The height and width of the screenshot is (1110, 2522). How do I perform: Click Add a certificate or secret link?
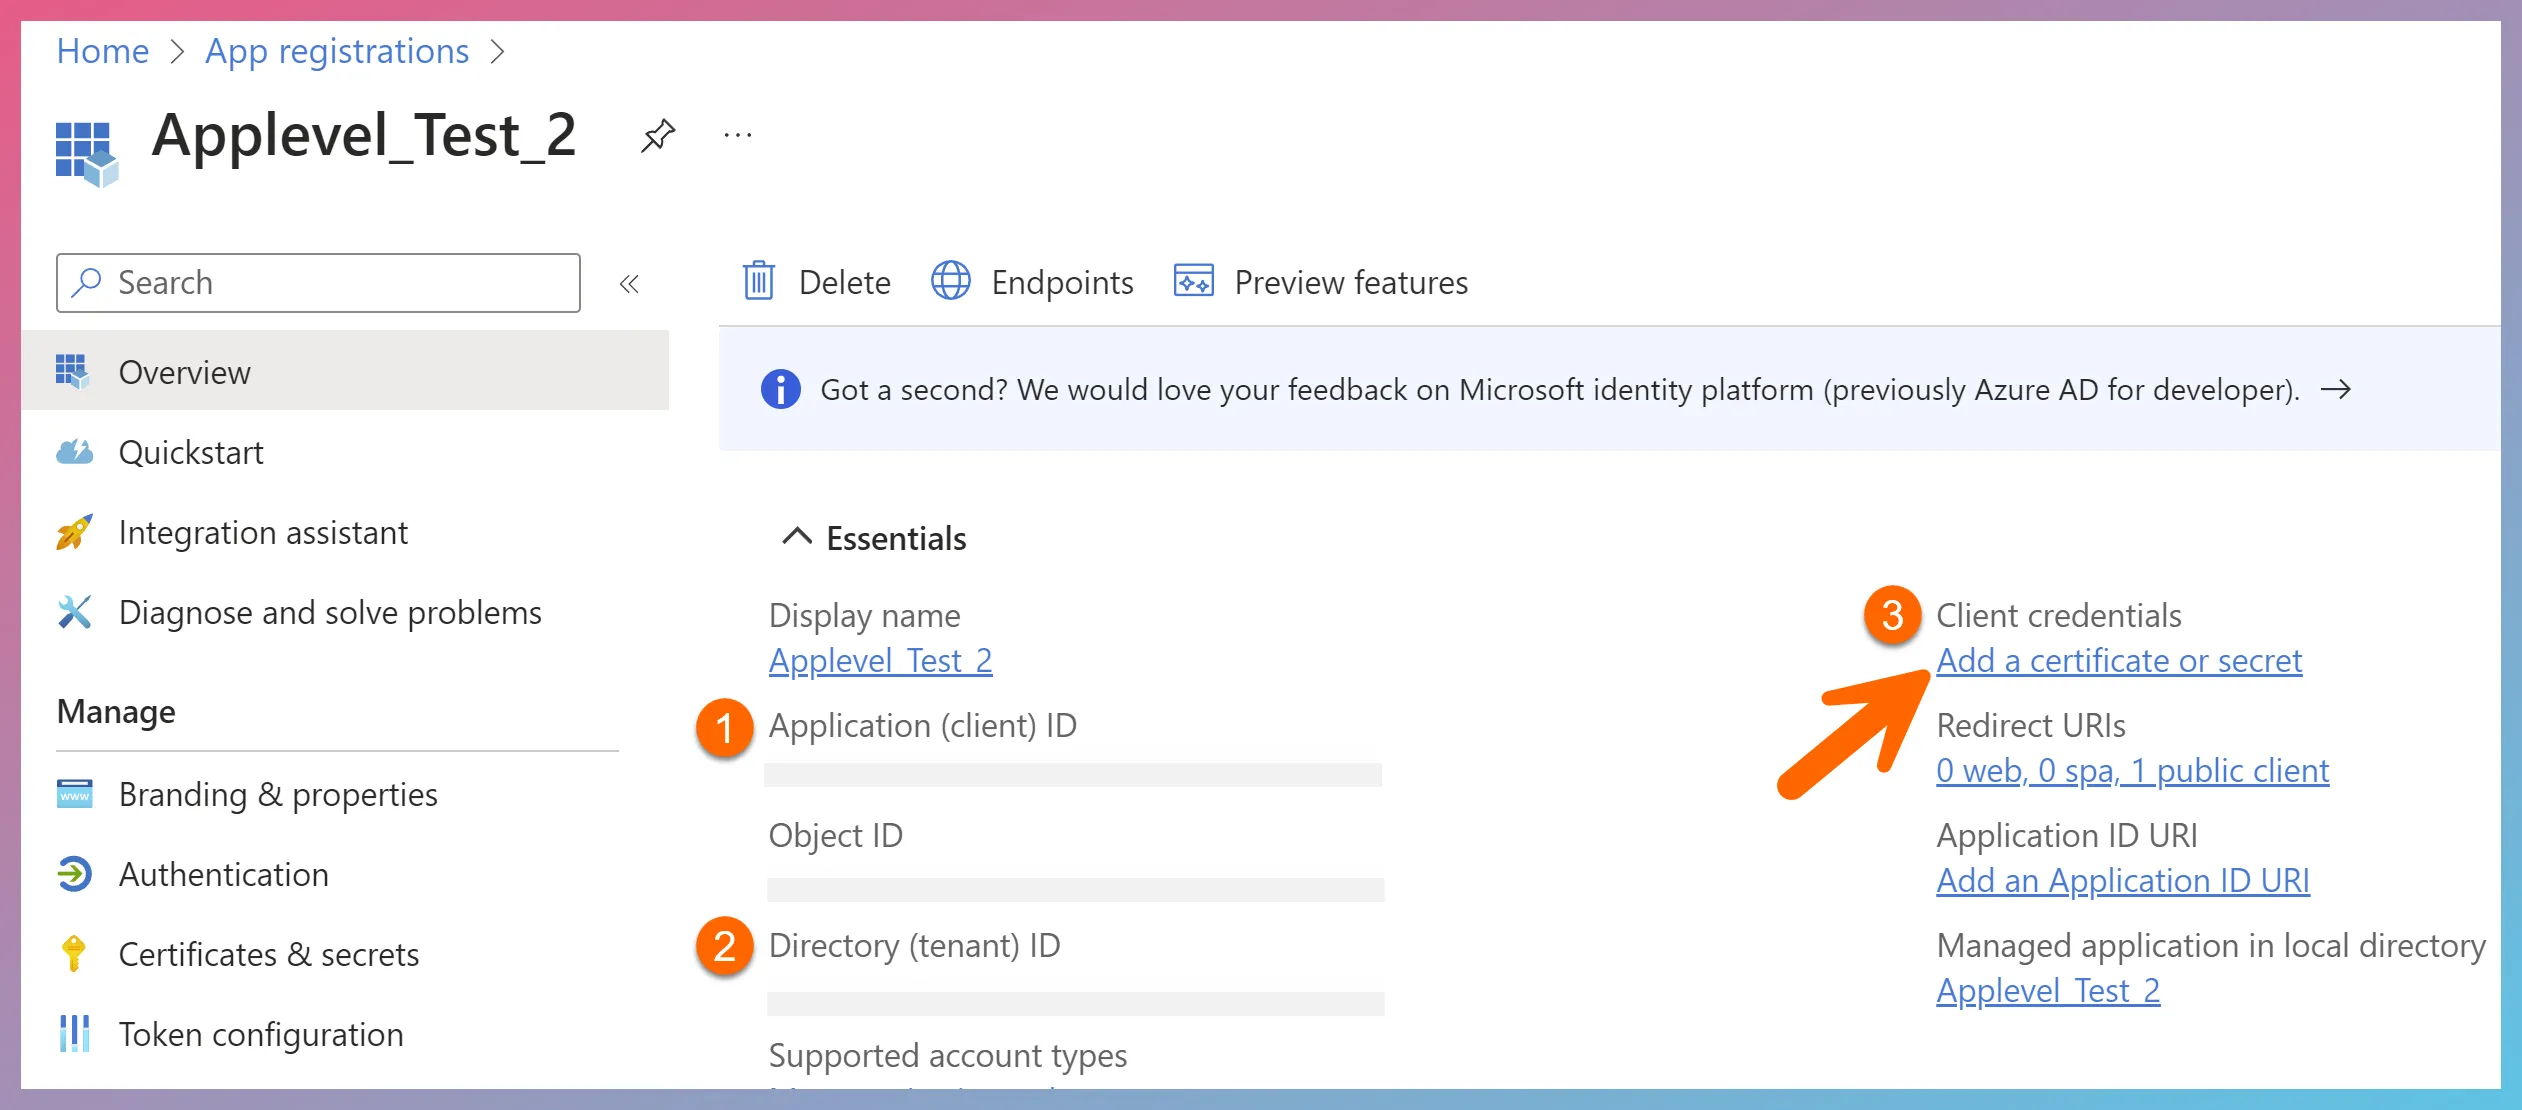tap(2119, 661)
